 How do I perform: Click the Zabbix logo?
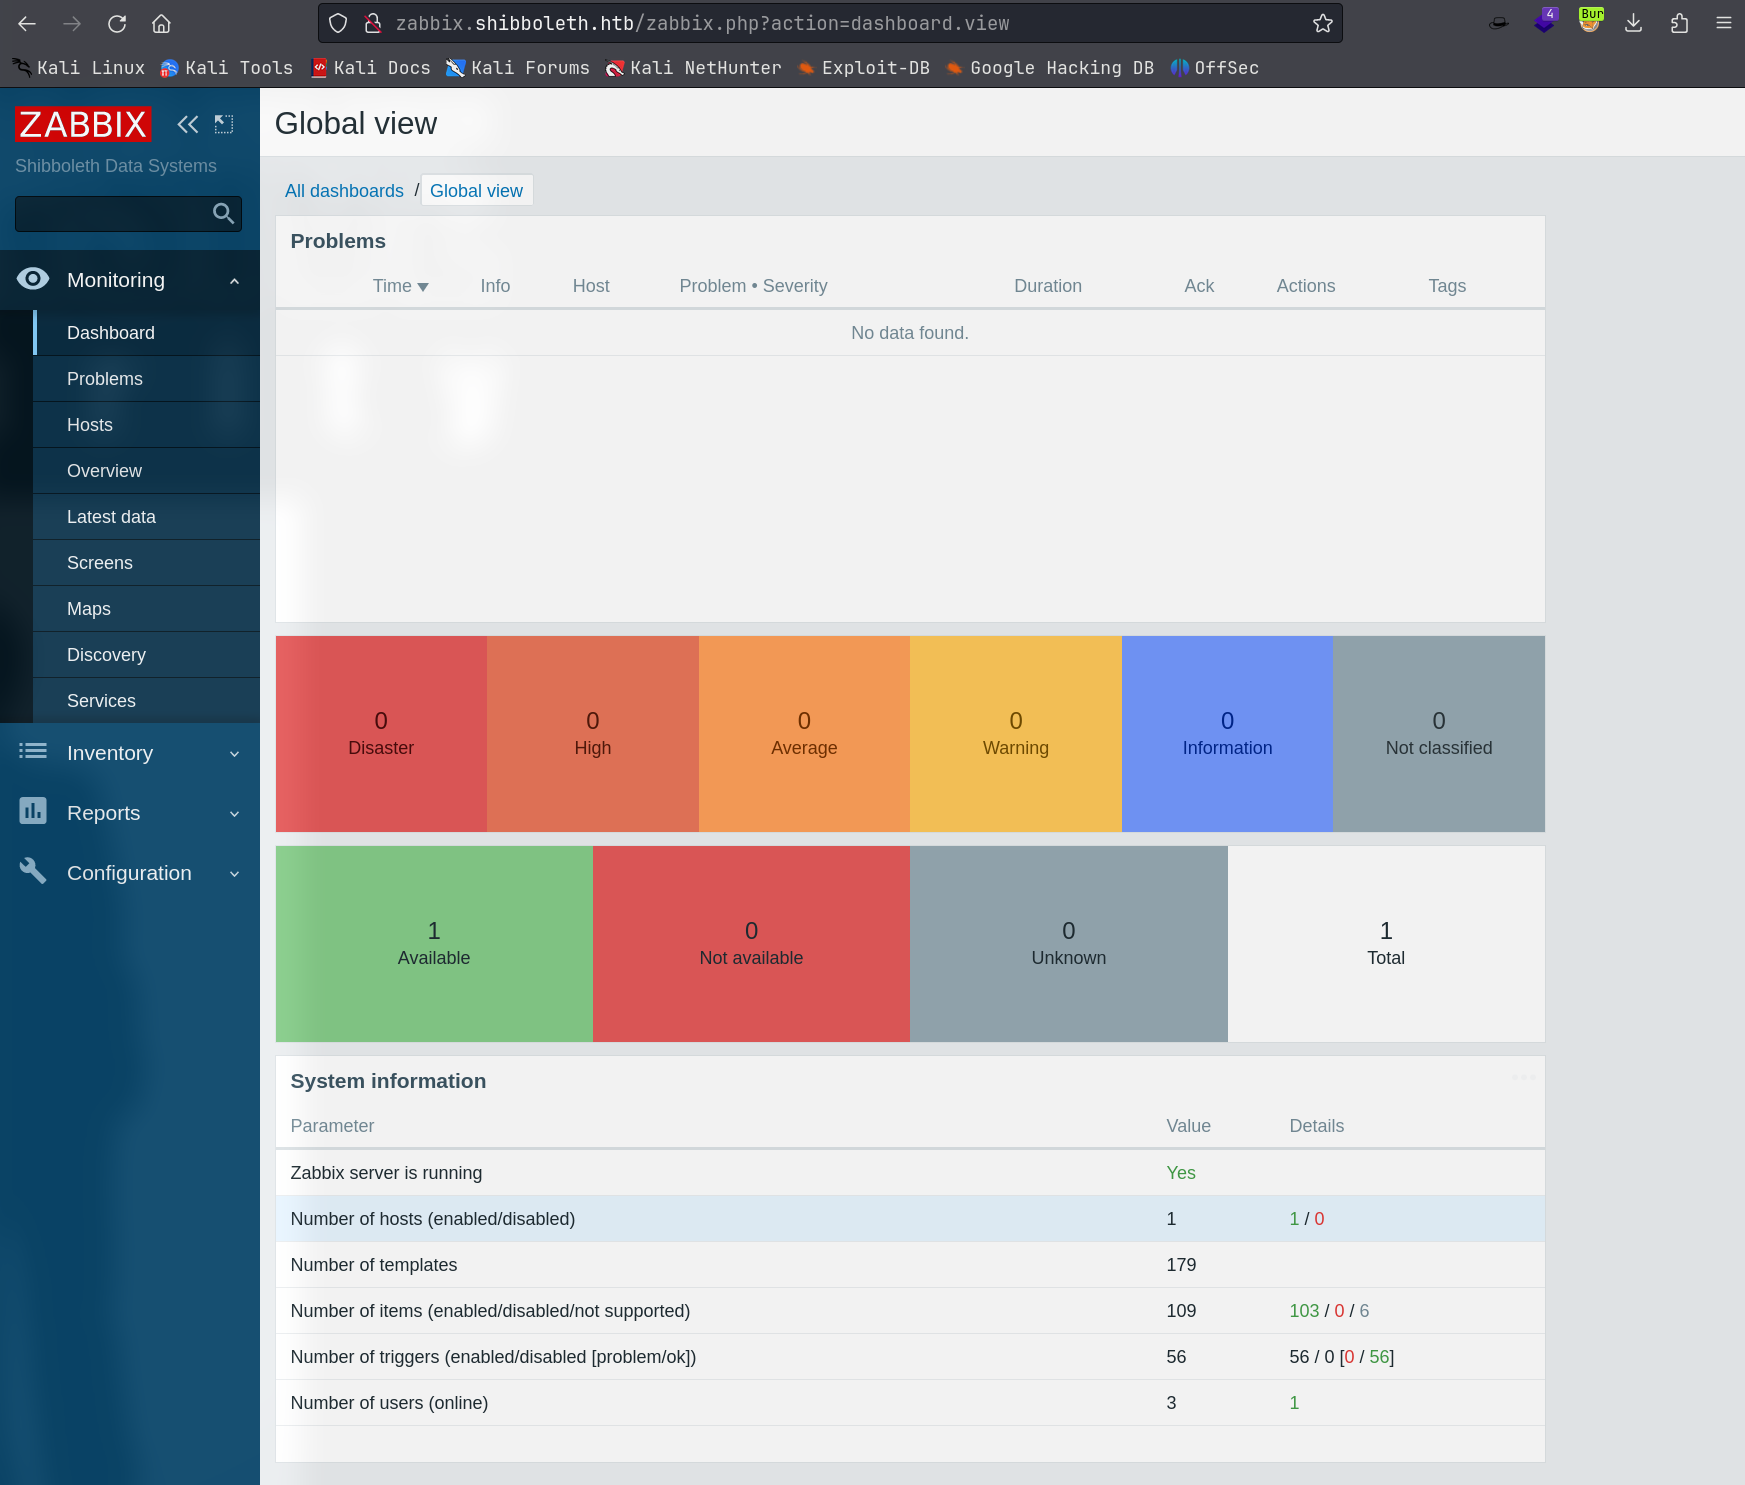click(x=83, y=124)
